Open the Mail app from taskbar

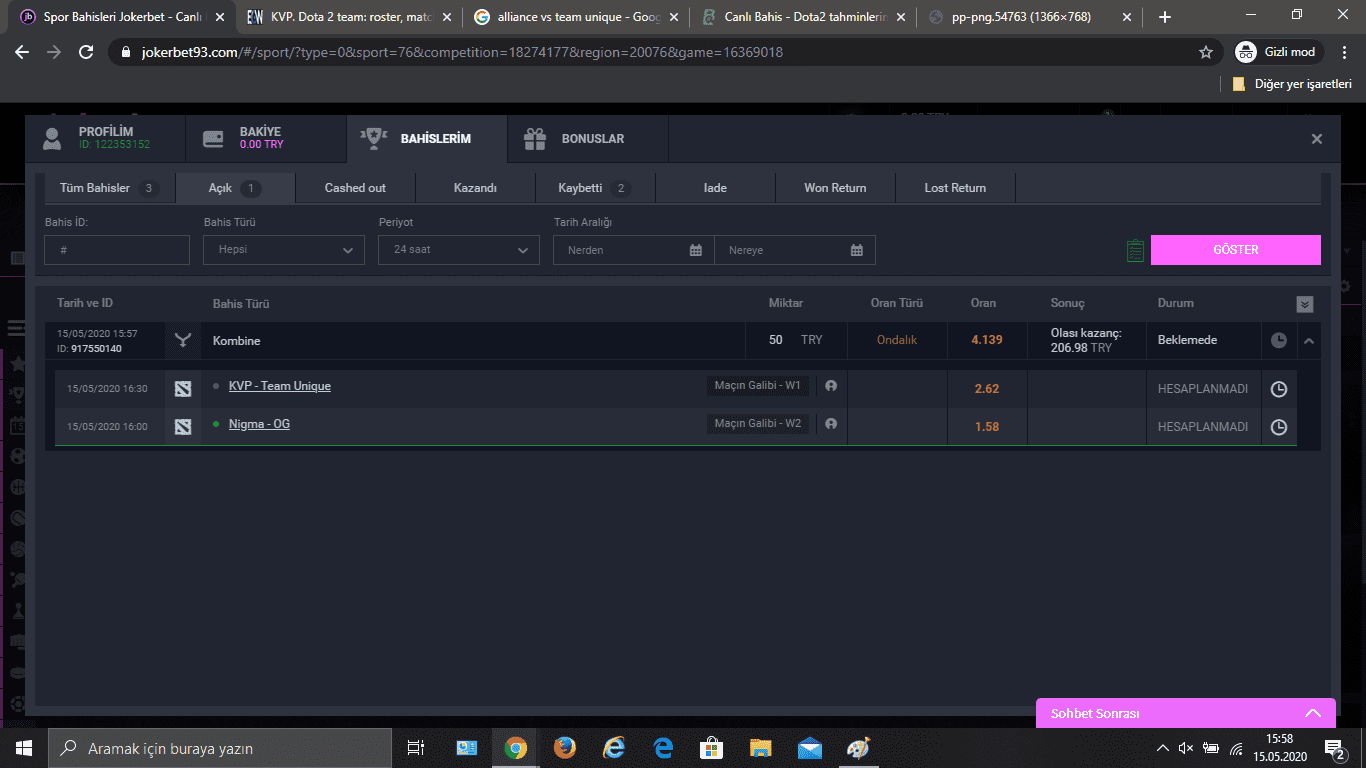(810, 748)
